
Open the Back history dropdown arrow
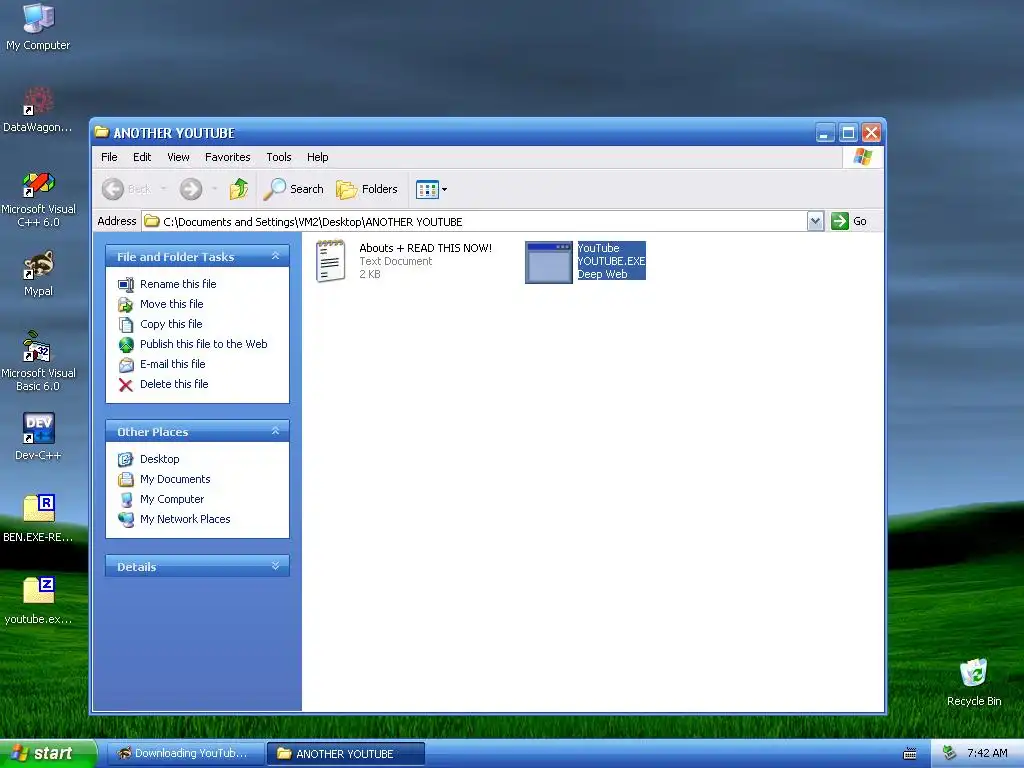[x=163, y=189]
